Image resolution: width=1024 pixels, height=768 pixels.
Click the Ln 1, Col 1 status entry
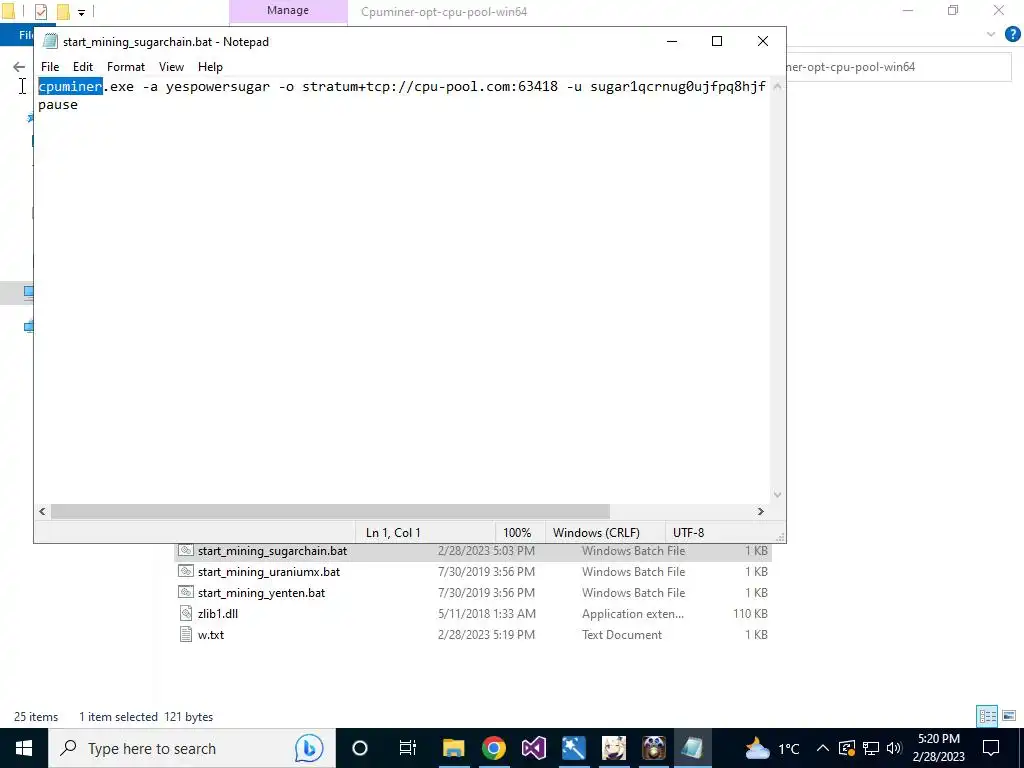pyautogui.click(x=393, y=533)
